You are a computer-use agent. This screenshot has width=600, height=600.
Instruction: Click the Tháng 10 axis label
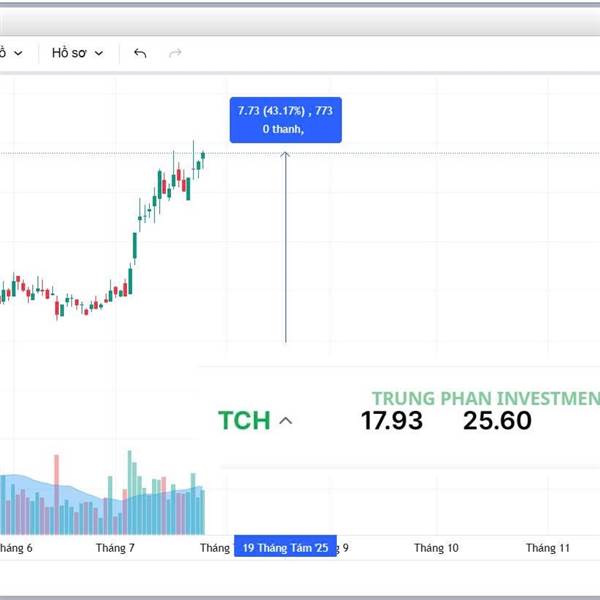tap(436, 548)
